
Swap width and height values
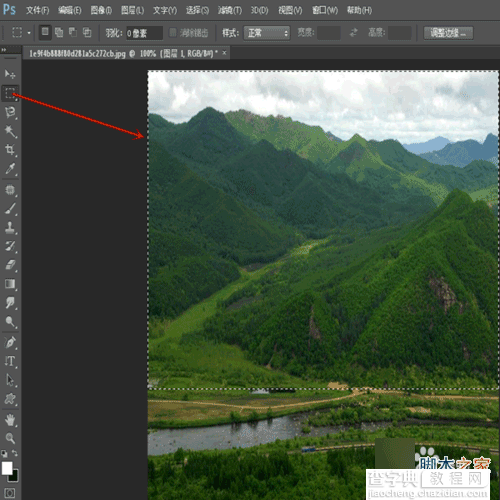click(x=353, y=32)
